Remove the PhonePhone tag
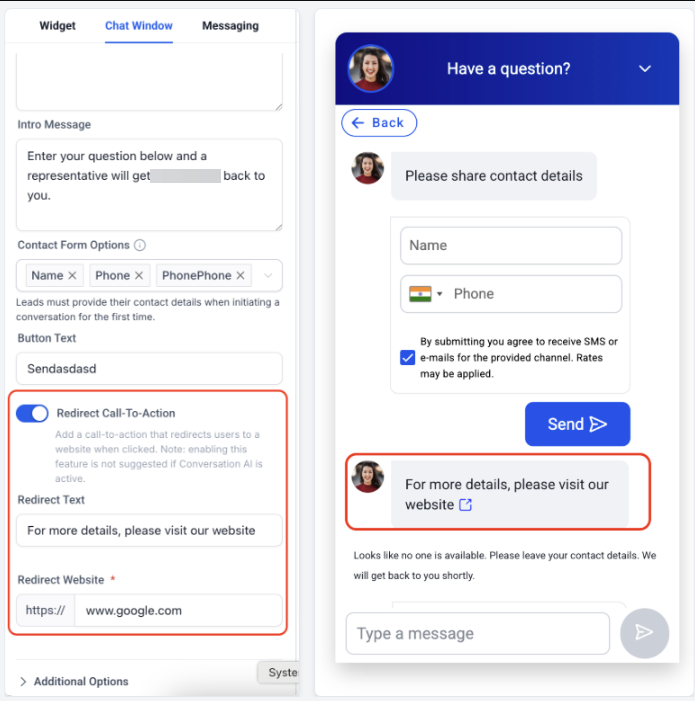695x701 pixels. pyautogui.click(x=240, y=275)
